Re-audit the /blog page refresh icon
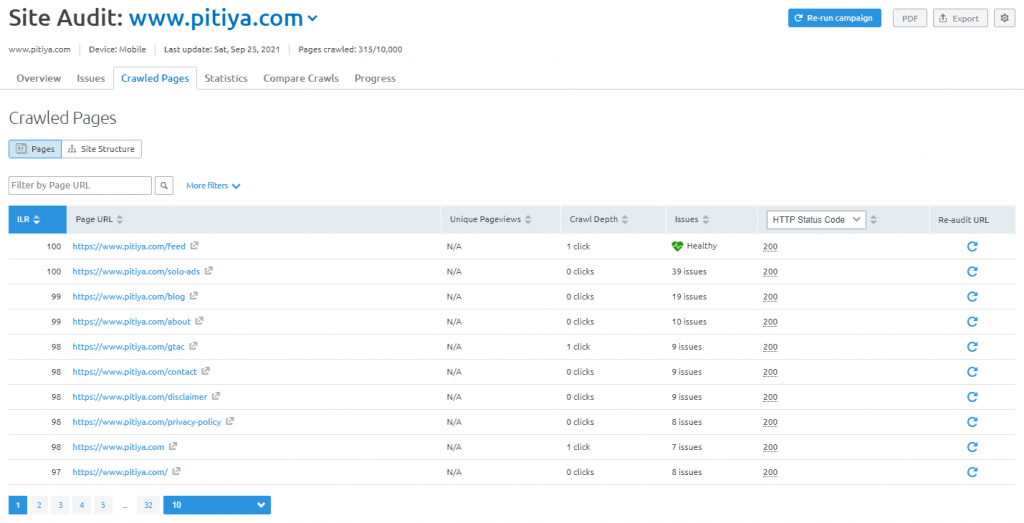The height and width of the screenshot is (523, 1024). tap(972, 296)
